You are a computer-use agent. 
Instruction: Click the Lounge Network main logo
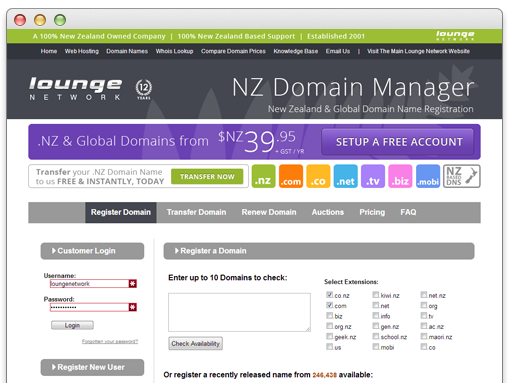click(75, 89)
